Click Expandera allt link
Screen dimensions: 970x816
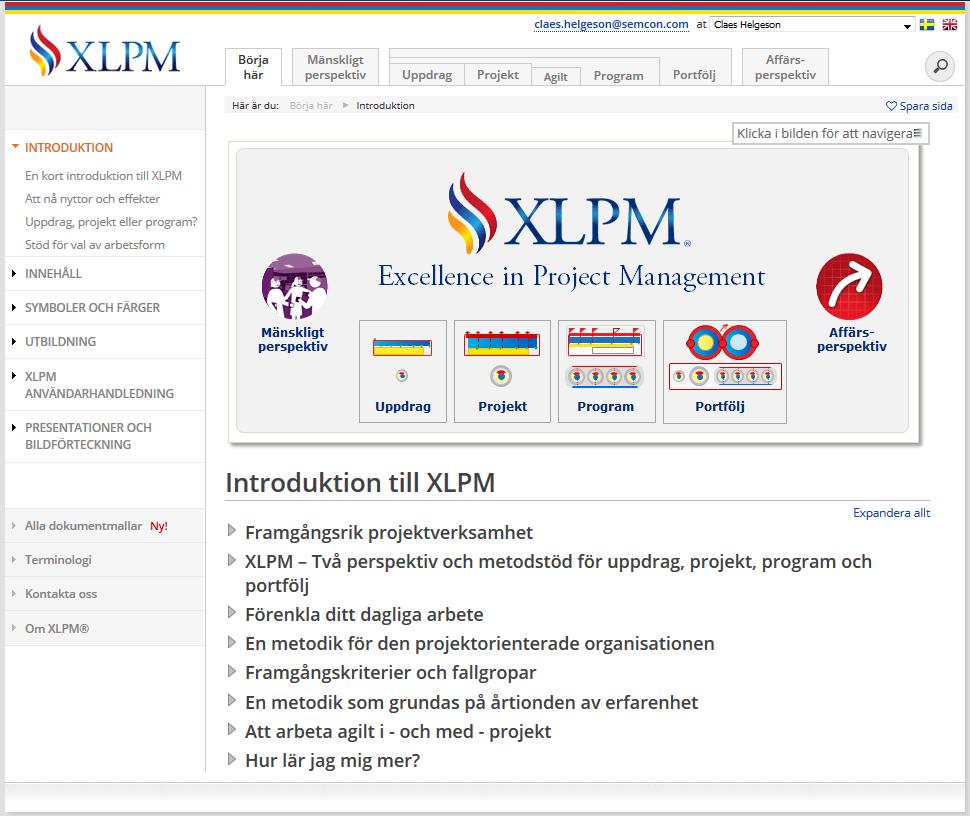(891, 512)
